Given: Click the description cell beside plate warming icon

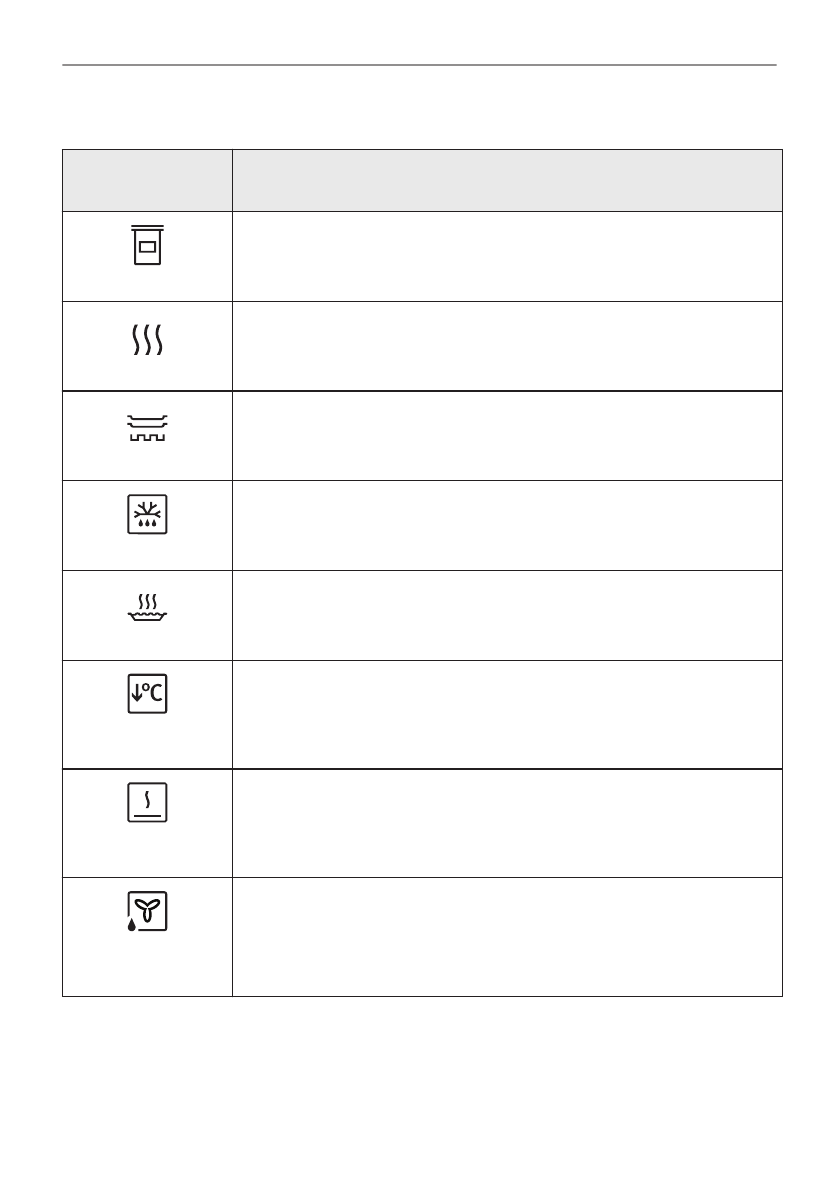Looking at the screenshot, I should click(x=506, y=436).
